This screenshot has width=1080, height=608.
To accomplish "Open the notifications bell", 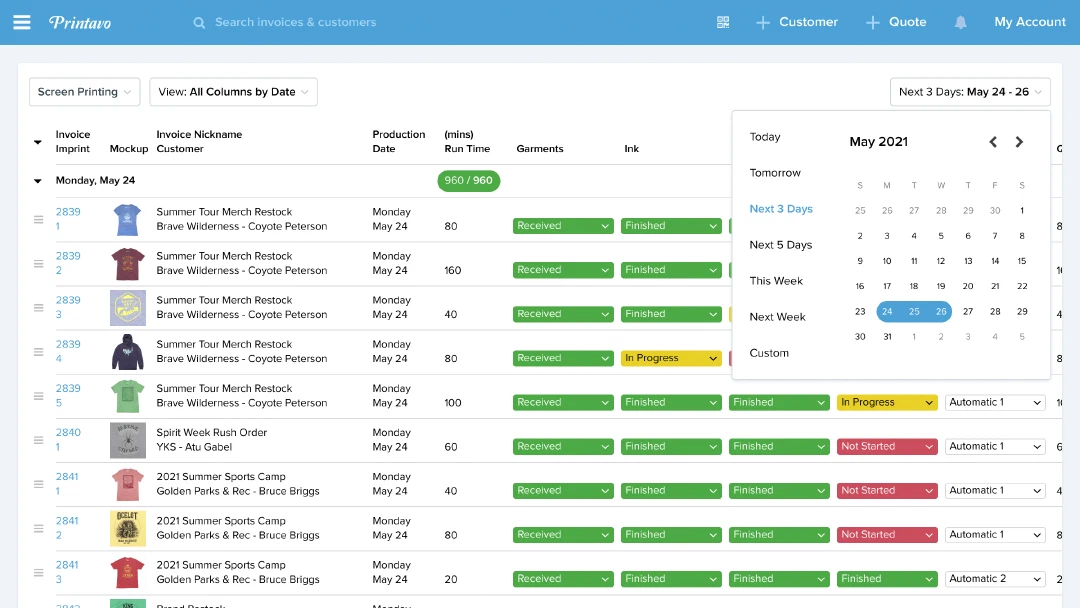I will tap(960, 23).
